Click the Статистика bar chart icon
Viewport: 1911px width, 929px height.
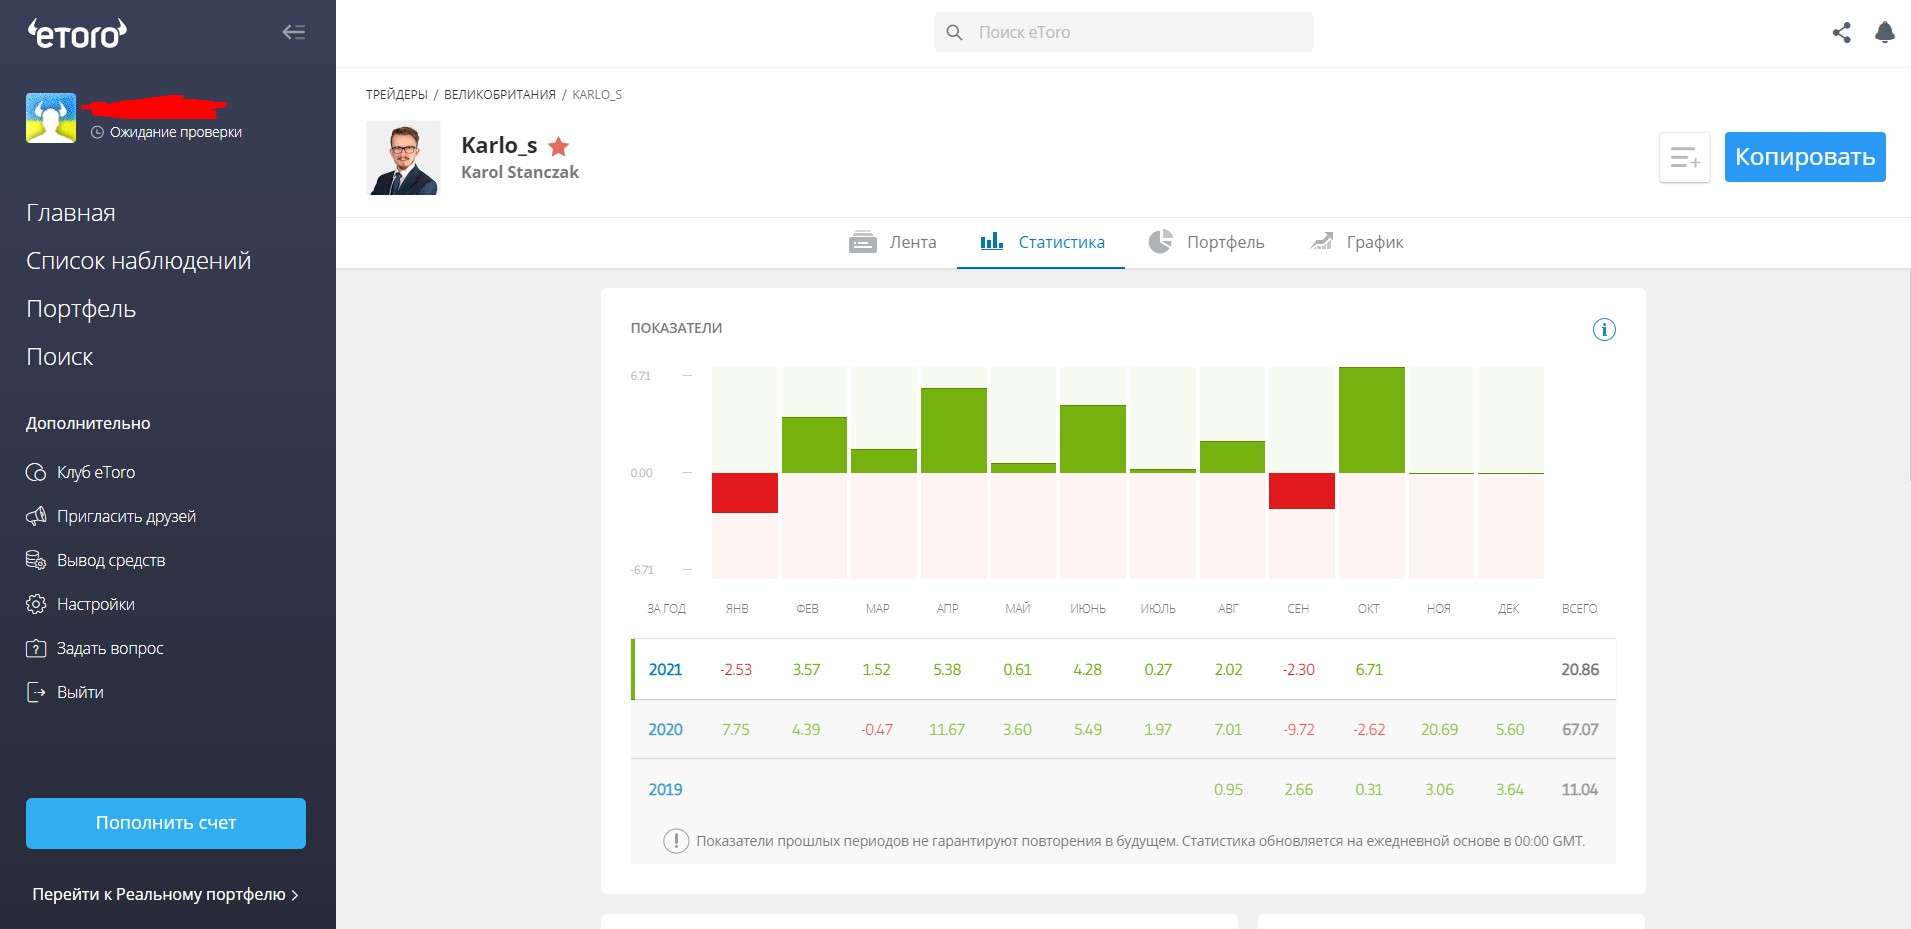991,241
